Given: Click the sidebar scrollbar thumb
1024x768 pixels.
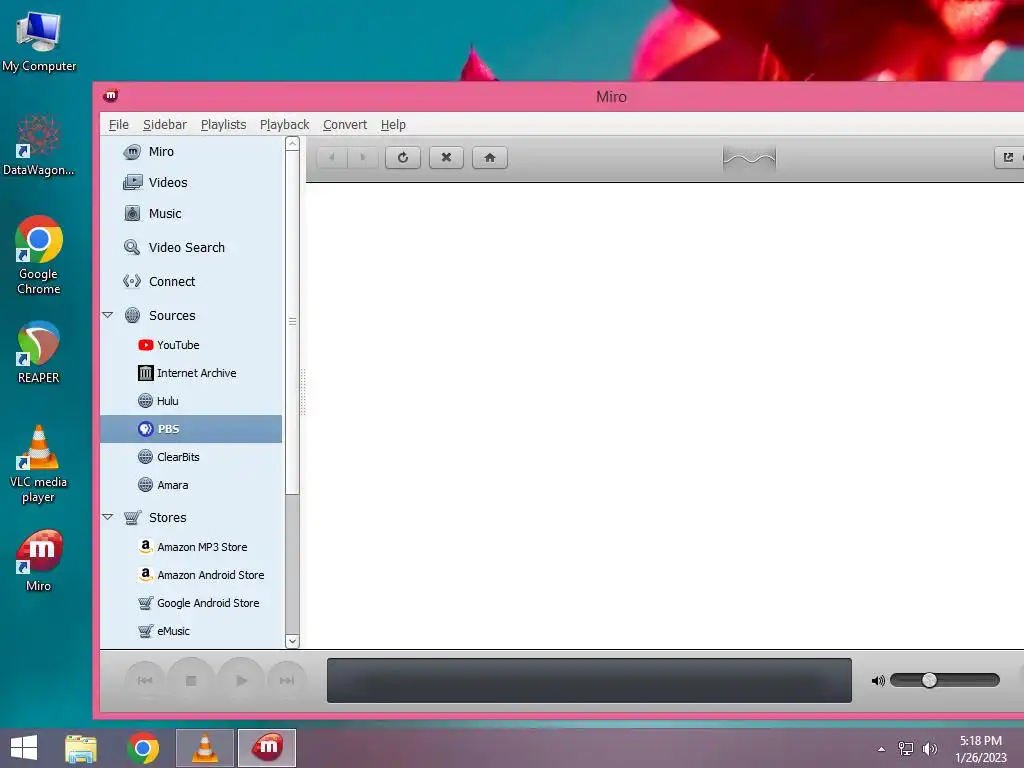Looking at the screenshot, I should point(293,322).
